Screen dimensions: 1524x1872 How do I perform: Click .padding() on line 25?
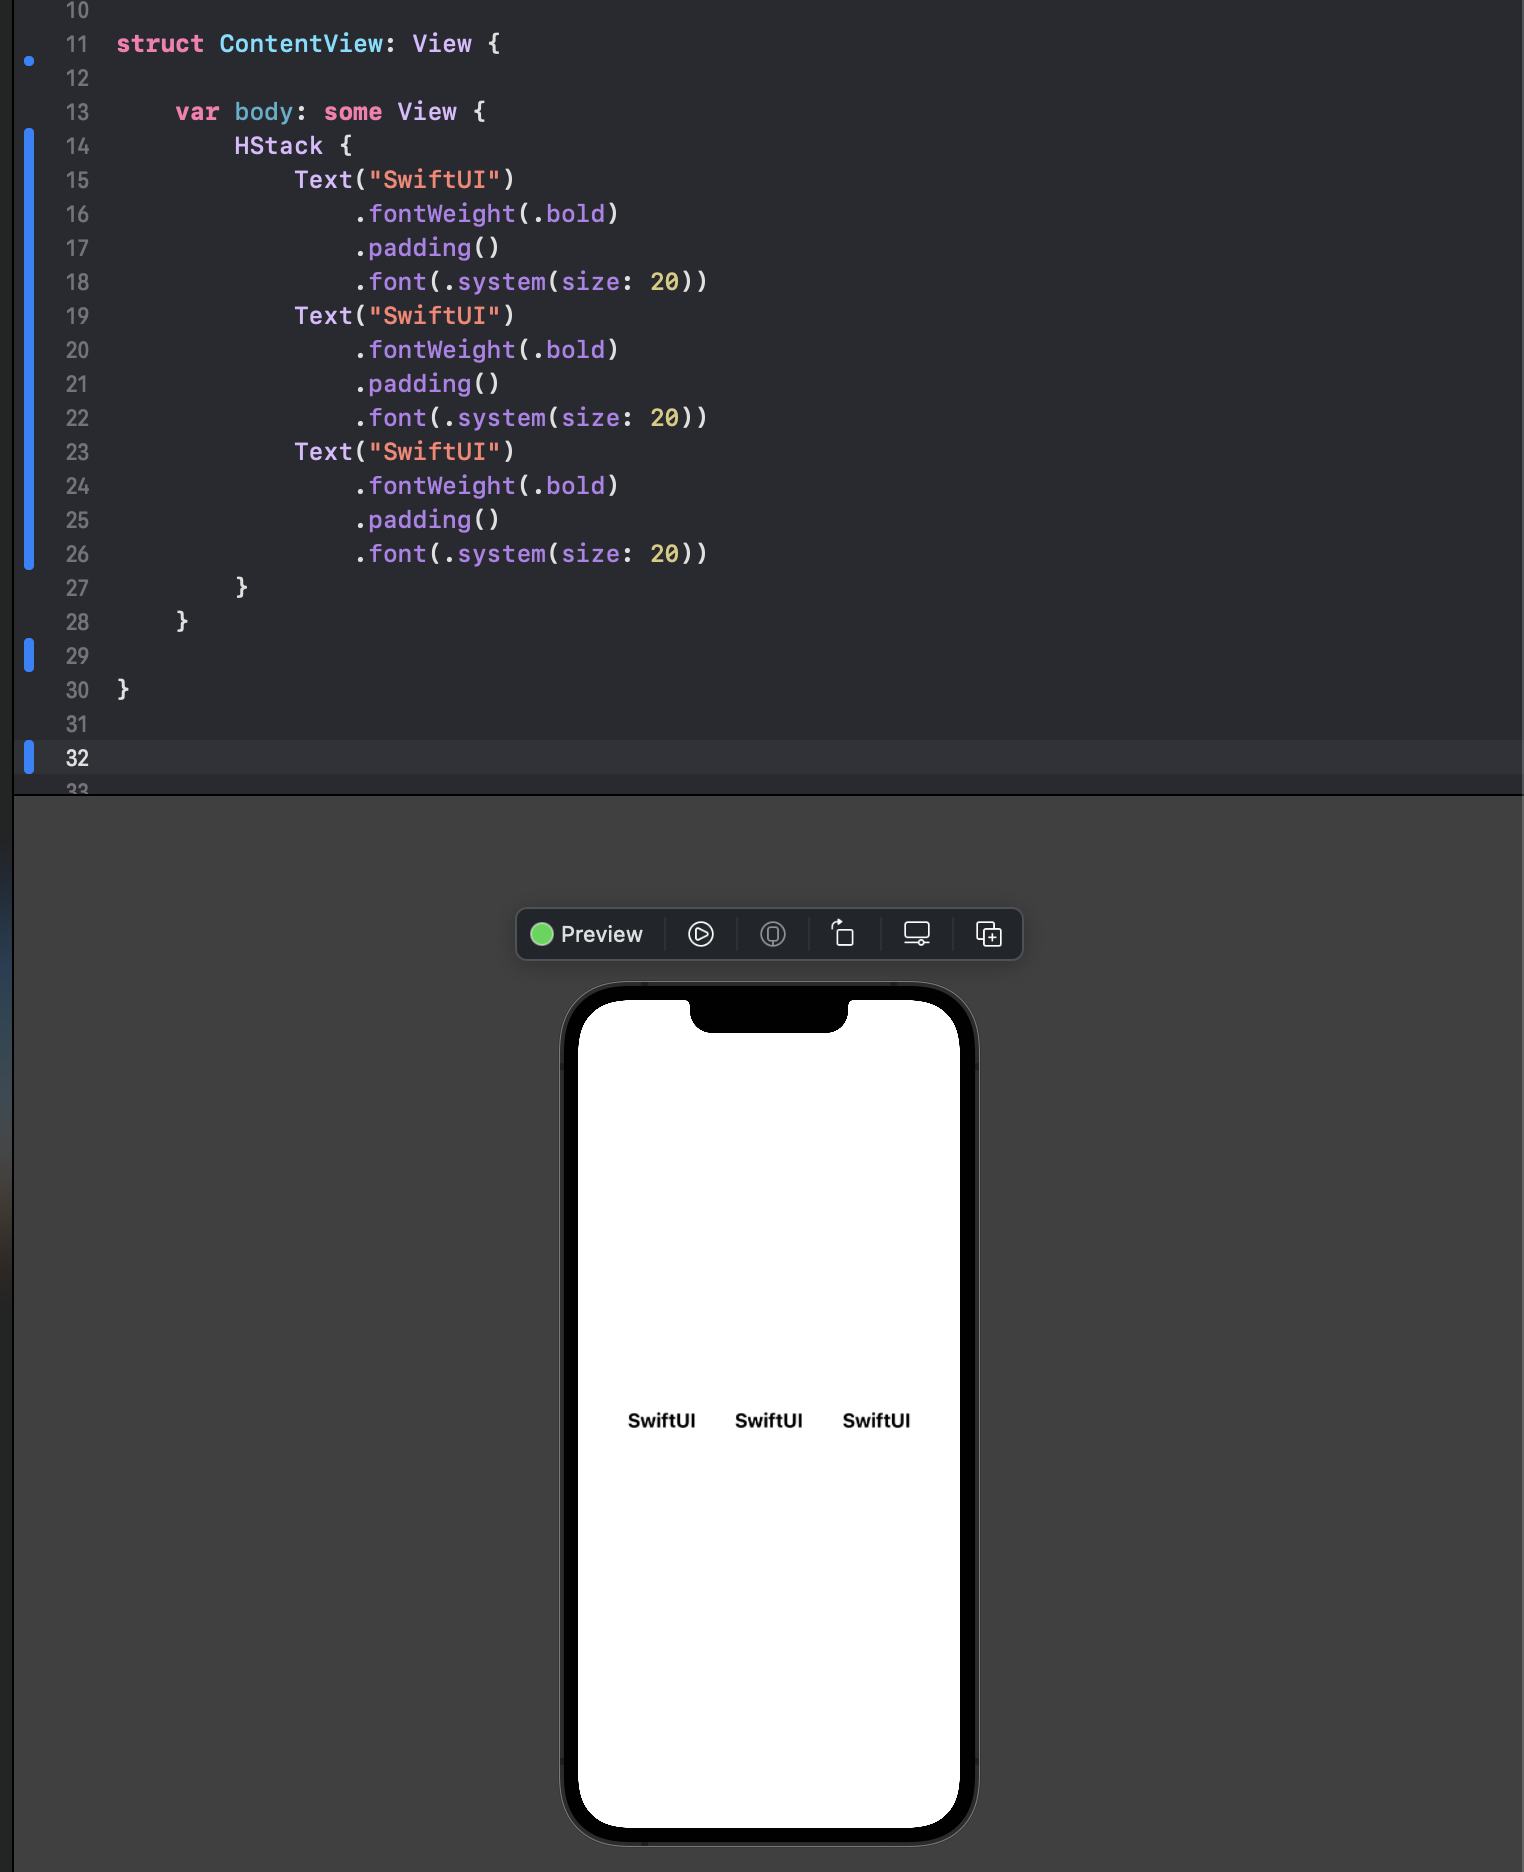pos(427,520)
